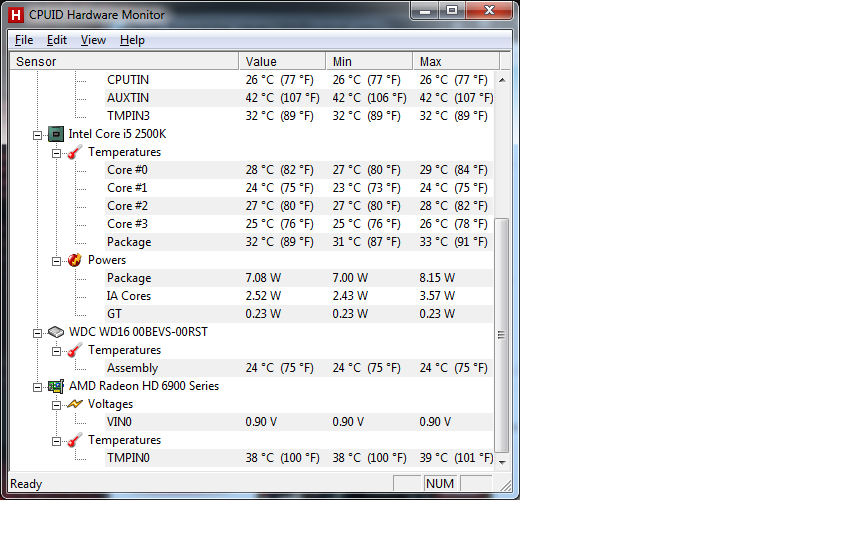Image resolution: width=864 pixels, height=540 pixels.
Task: Open the File menu
Action: [24, 40]
